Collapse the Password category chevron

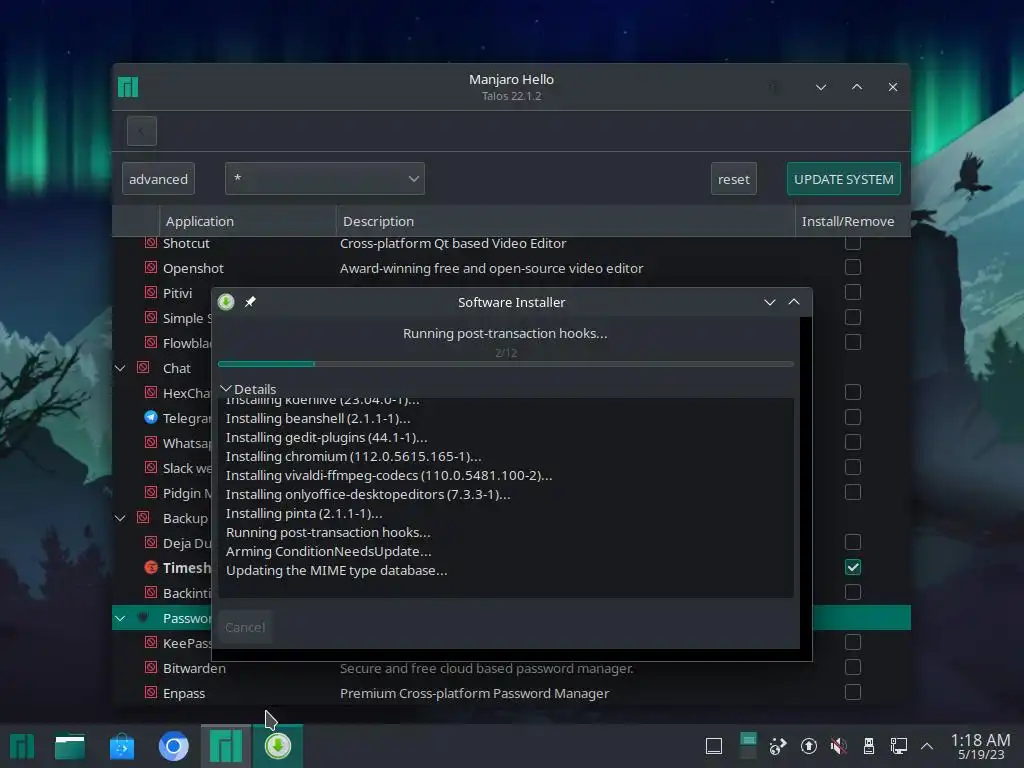point(120,618)
